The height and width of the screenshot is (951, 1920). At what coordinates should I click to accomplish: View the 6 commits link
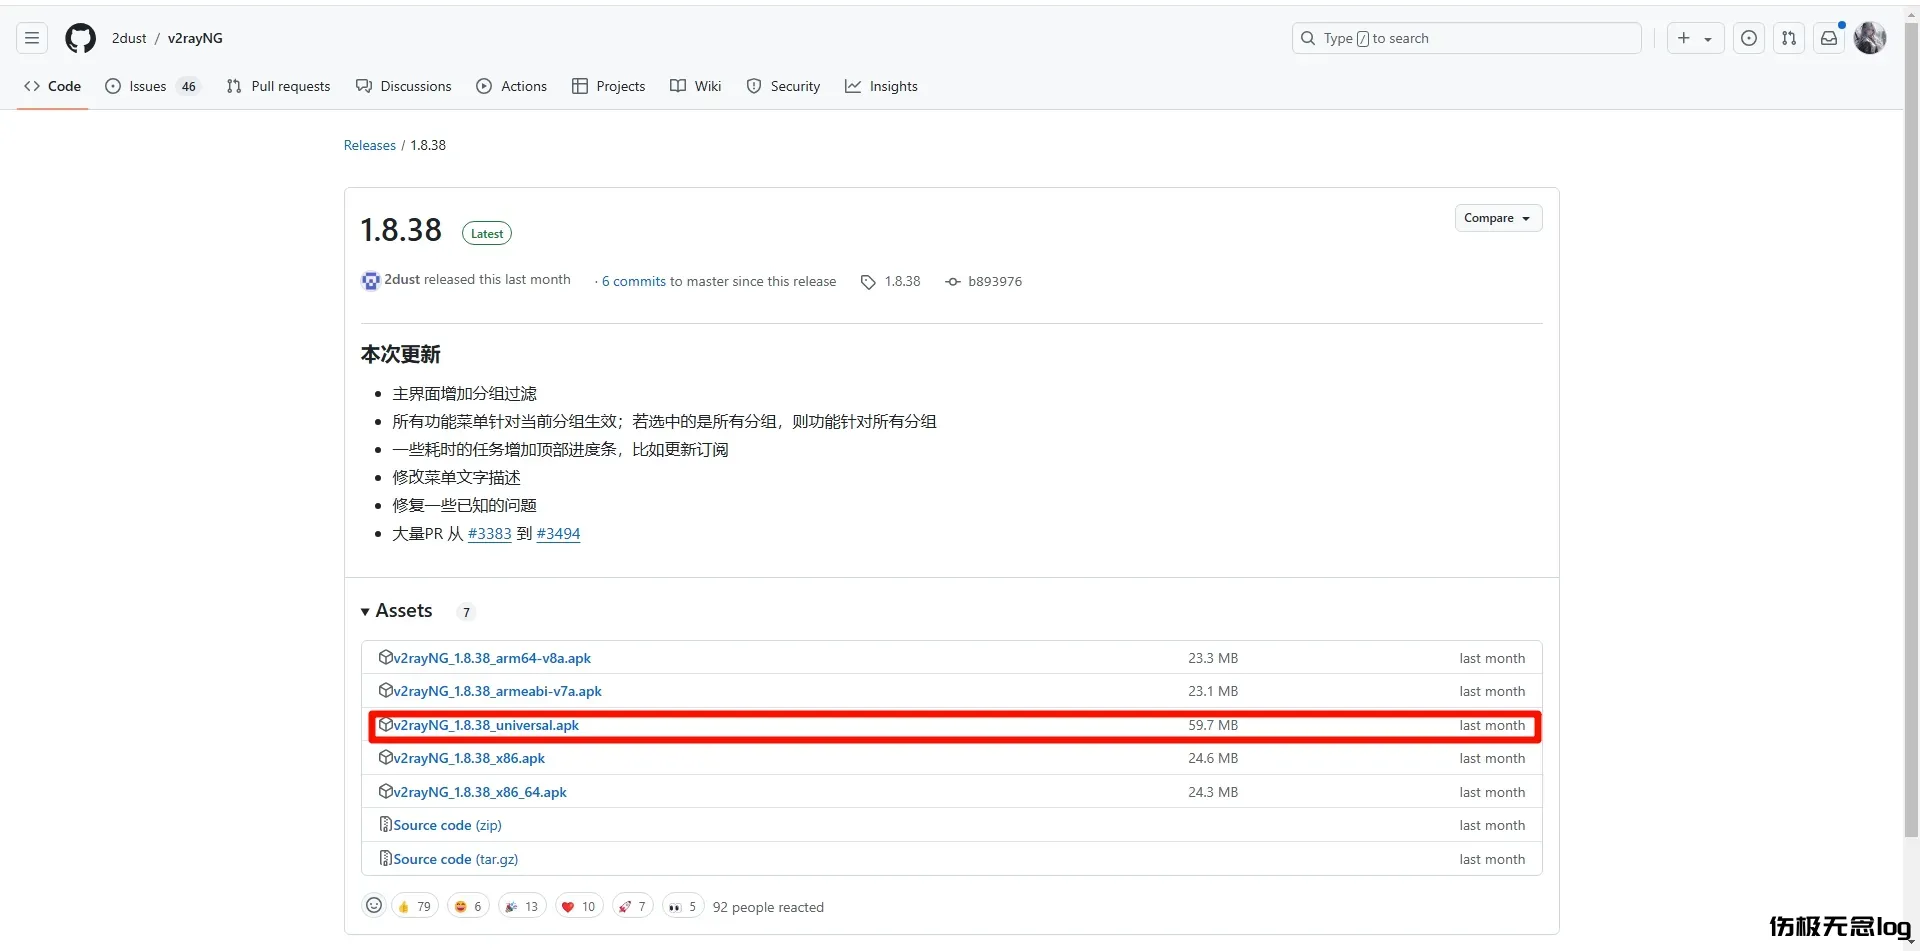pyautogui.click(x=634, y=282)
